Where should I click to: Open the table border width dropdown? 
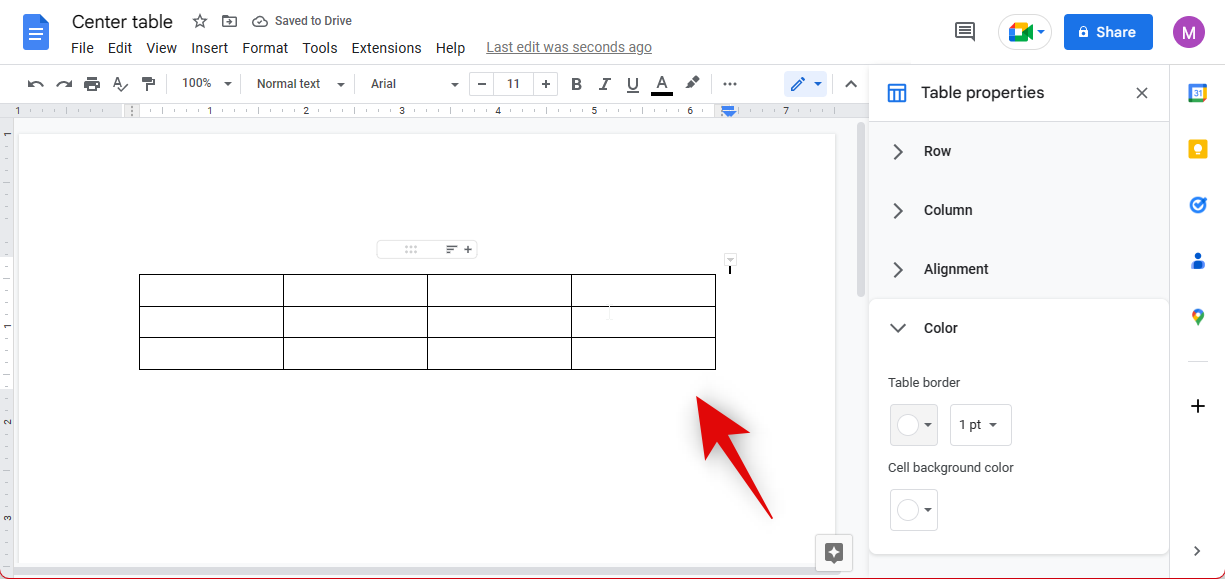click(x=980, y=425)
